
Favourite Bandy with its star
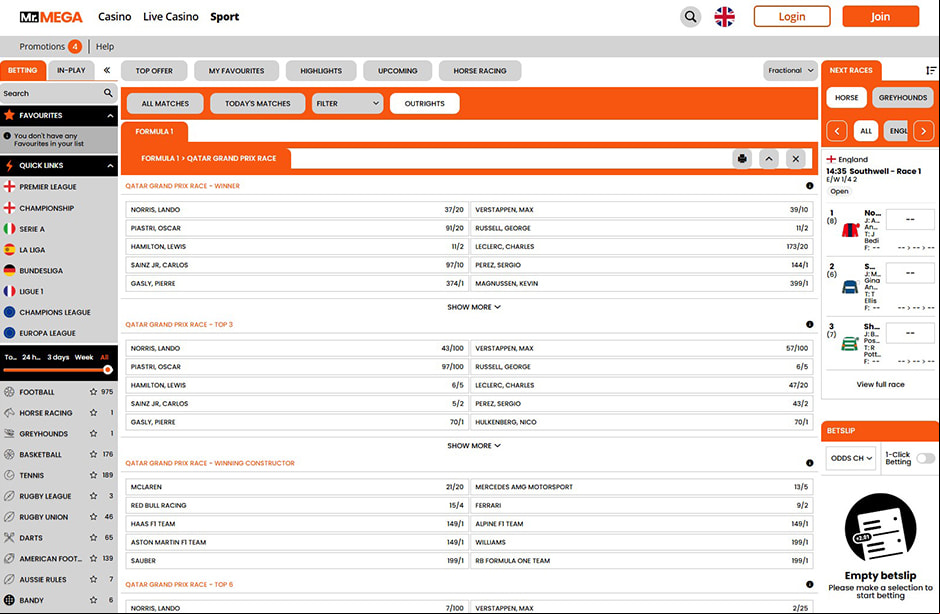(93, 600)
